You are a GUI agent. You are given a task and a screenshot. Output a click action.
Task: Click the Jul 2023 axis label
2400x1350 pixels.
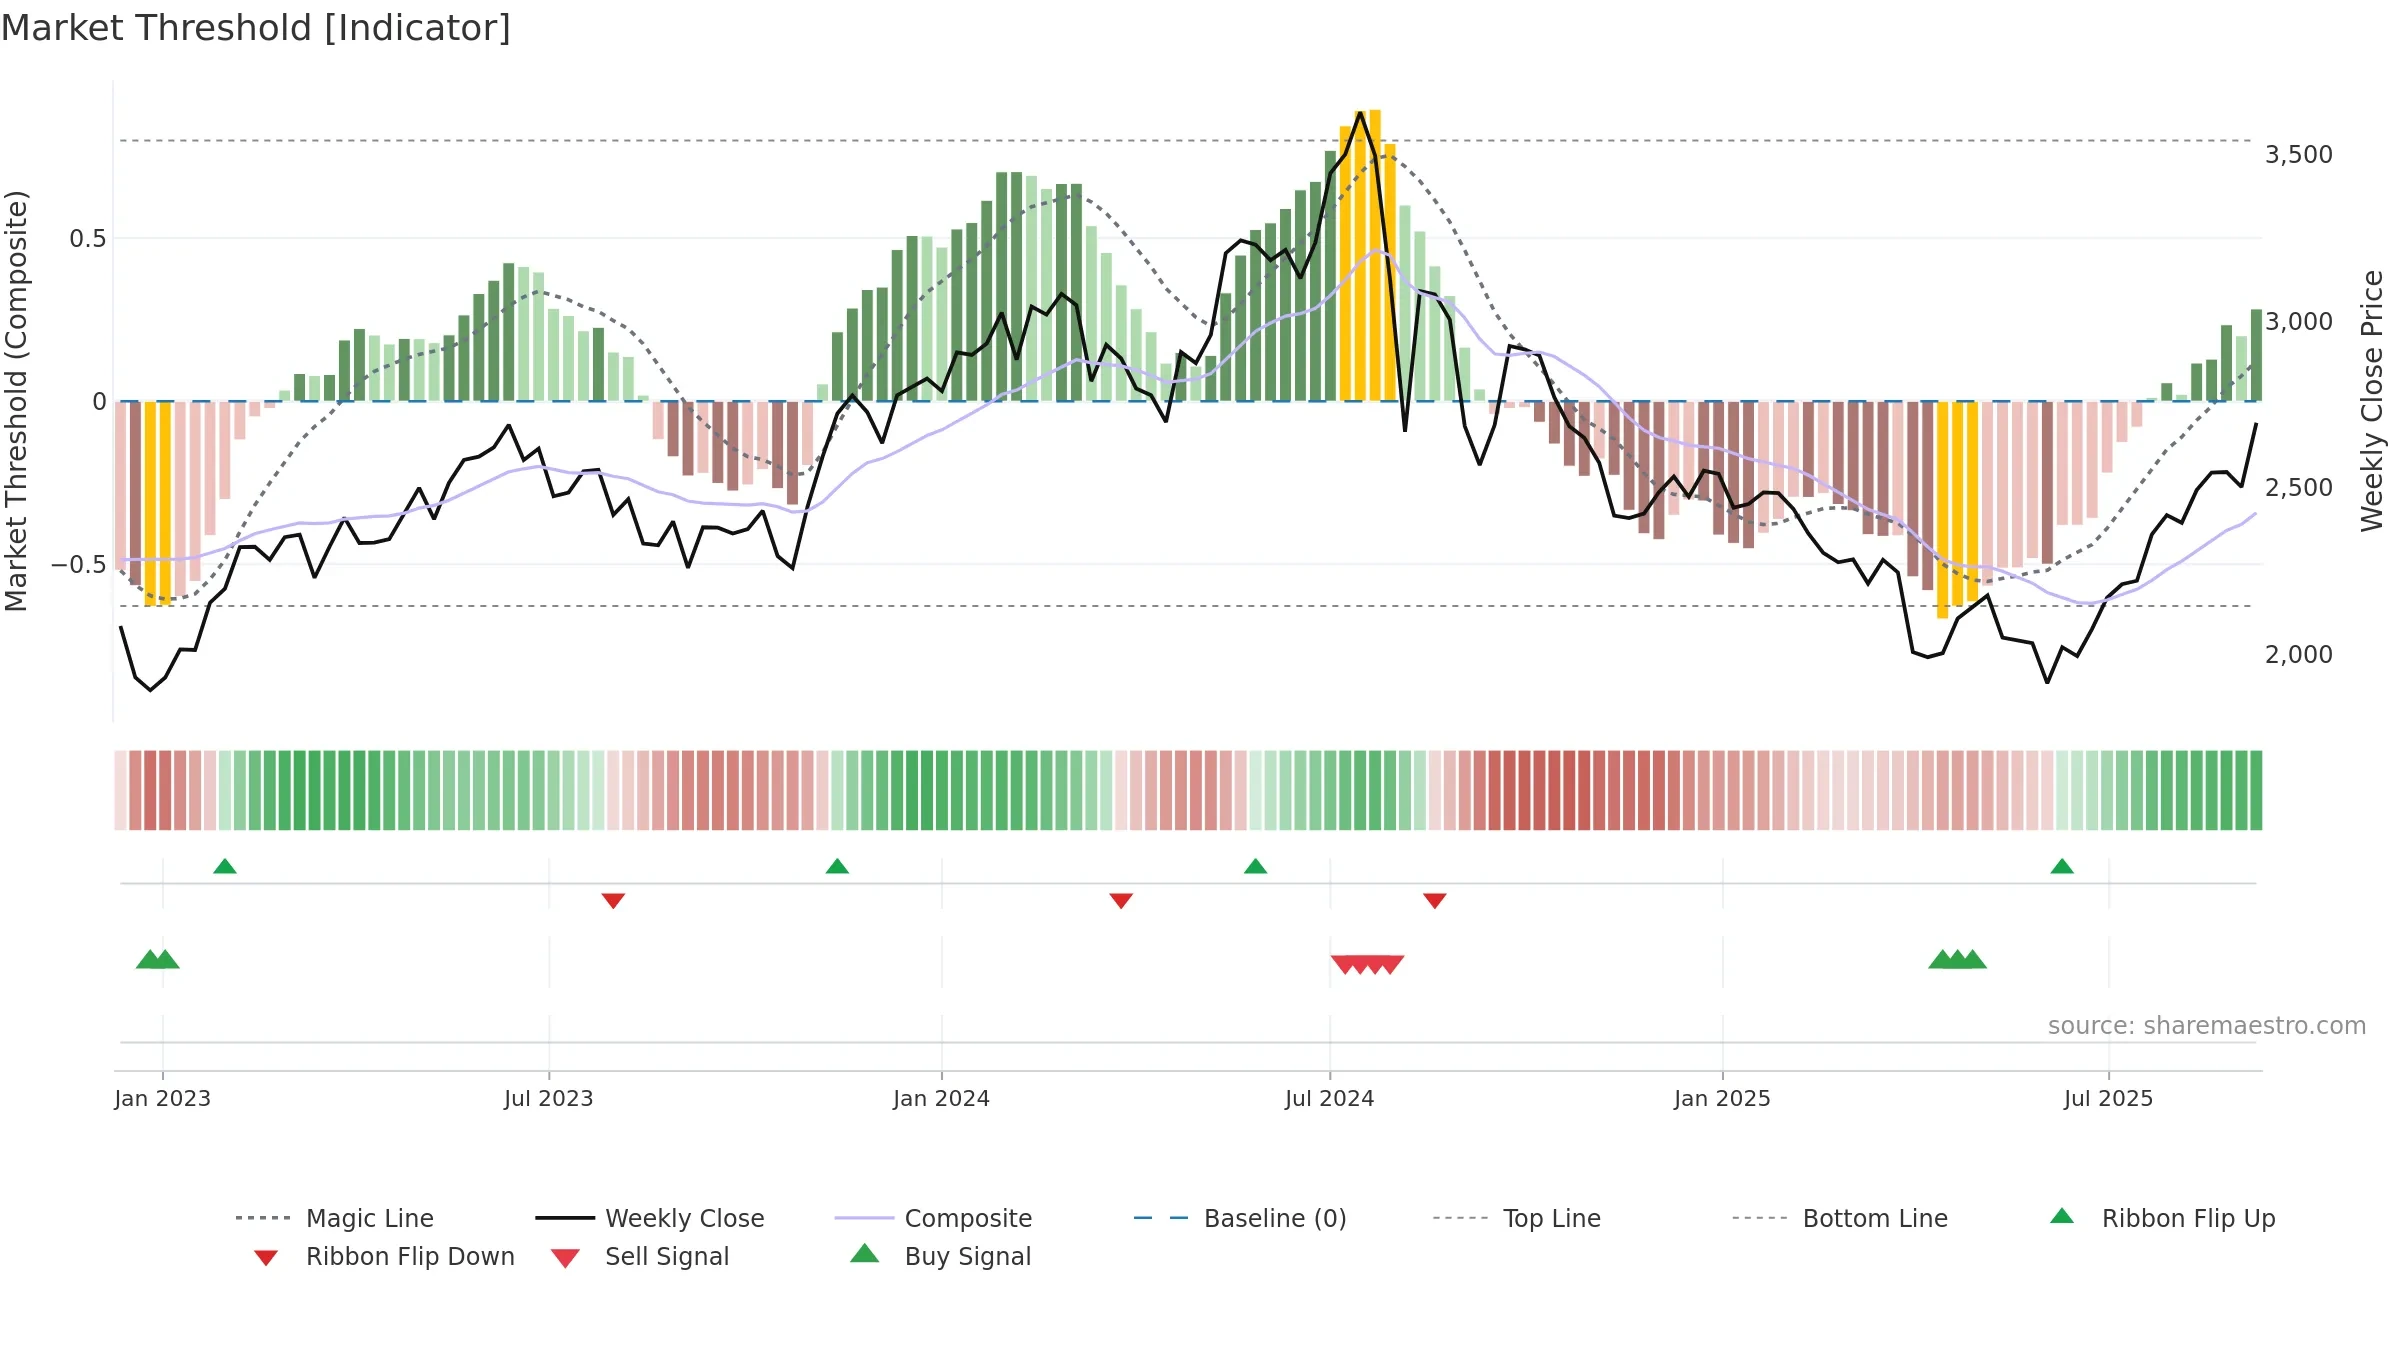pyautogui.click(x=549, y=1098)
